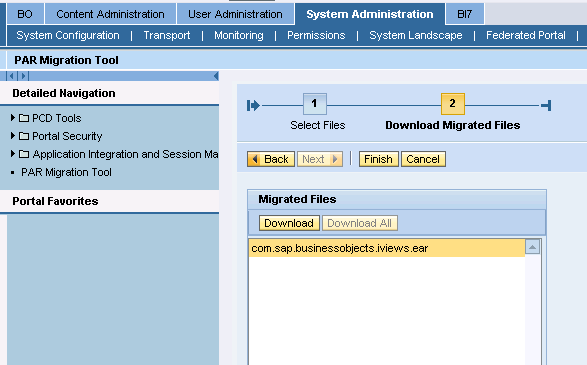This screenshot has width=587, height=365.
Task: Open the BI7 tab
Action: (465, 14)
